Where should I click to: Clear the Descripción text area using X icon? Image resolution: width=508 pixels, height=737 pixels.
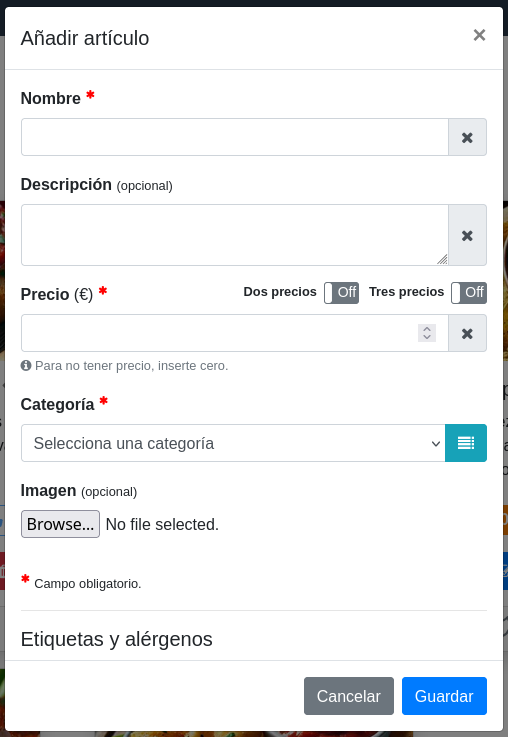click(467, 235)
